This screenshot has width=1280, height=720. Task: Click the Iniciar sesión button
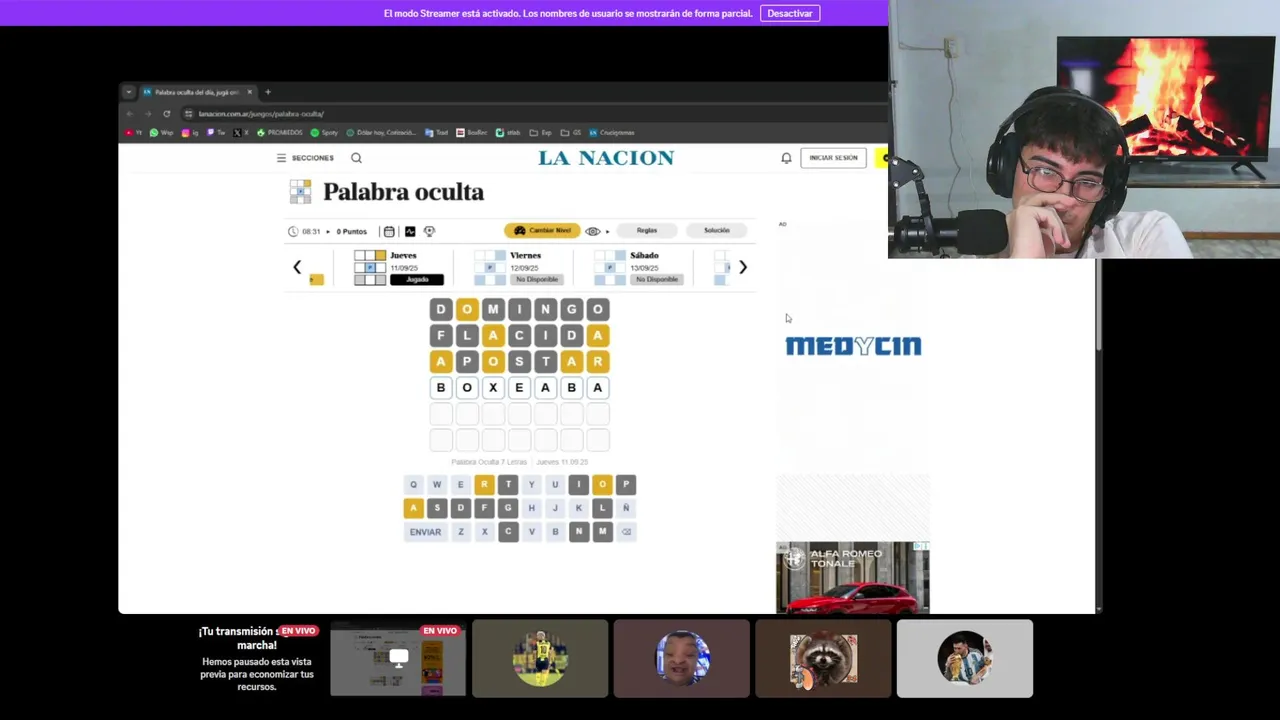point(833,158)
